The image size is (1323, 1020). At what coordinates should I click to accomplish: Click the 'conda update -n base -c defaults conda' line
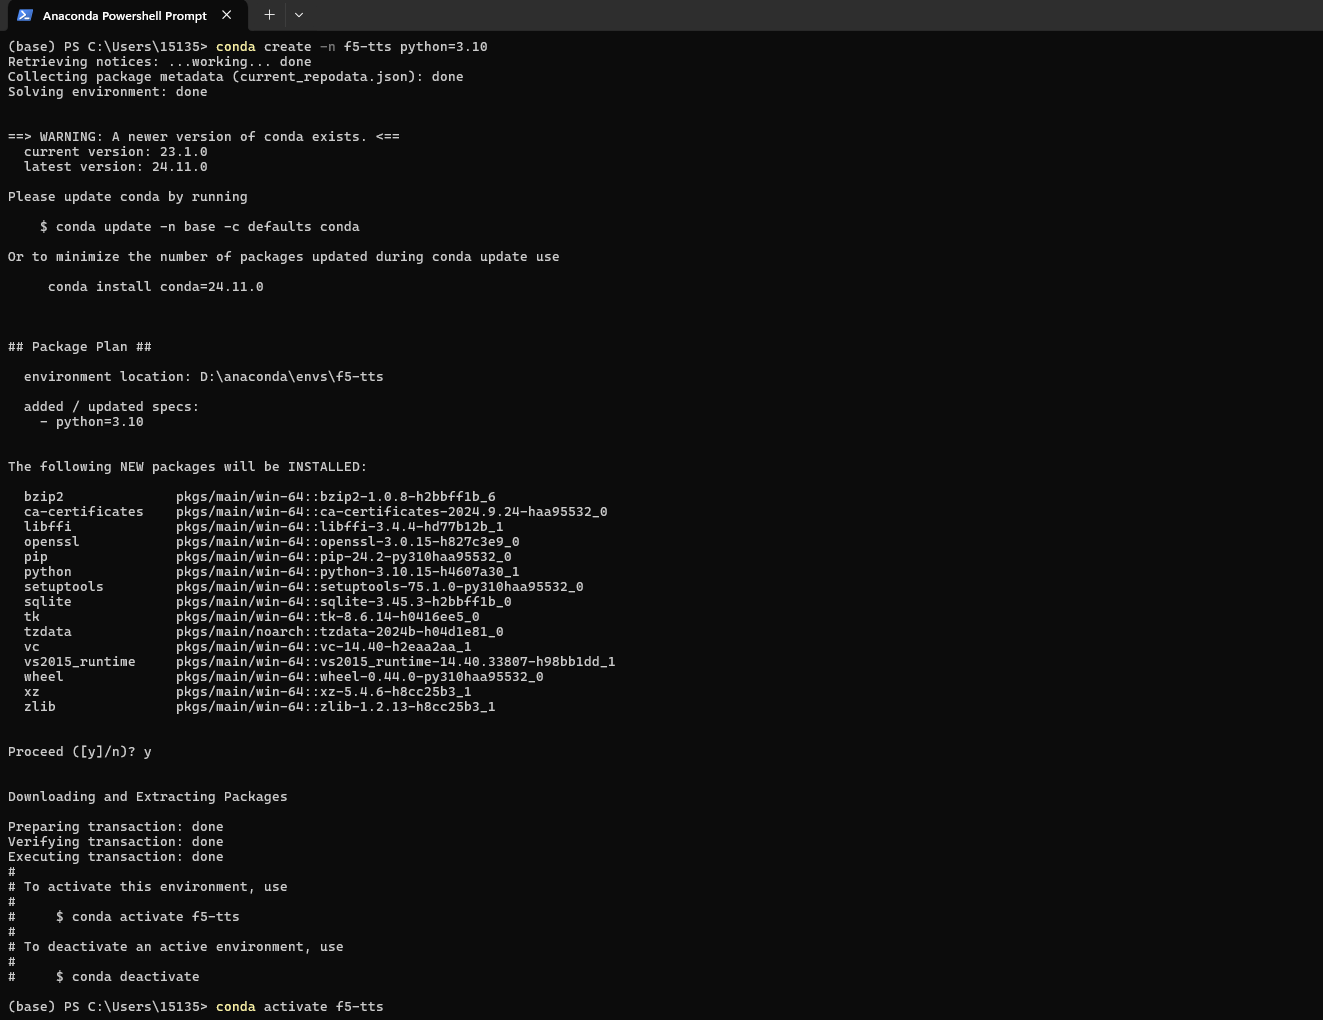pyautogui.click(x=200, y=227)
